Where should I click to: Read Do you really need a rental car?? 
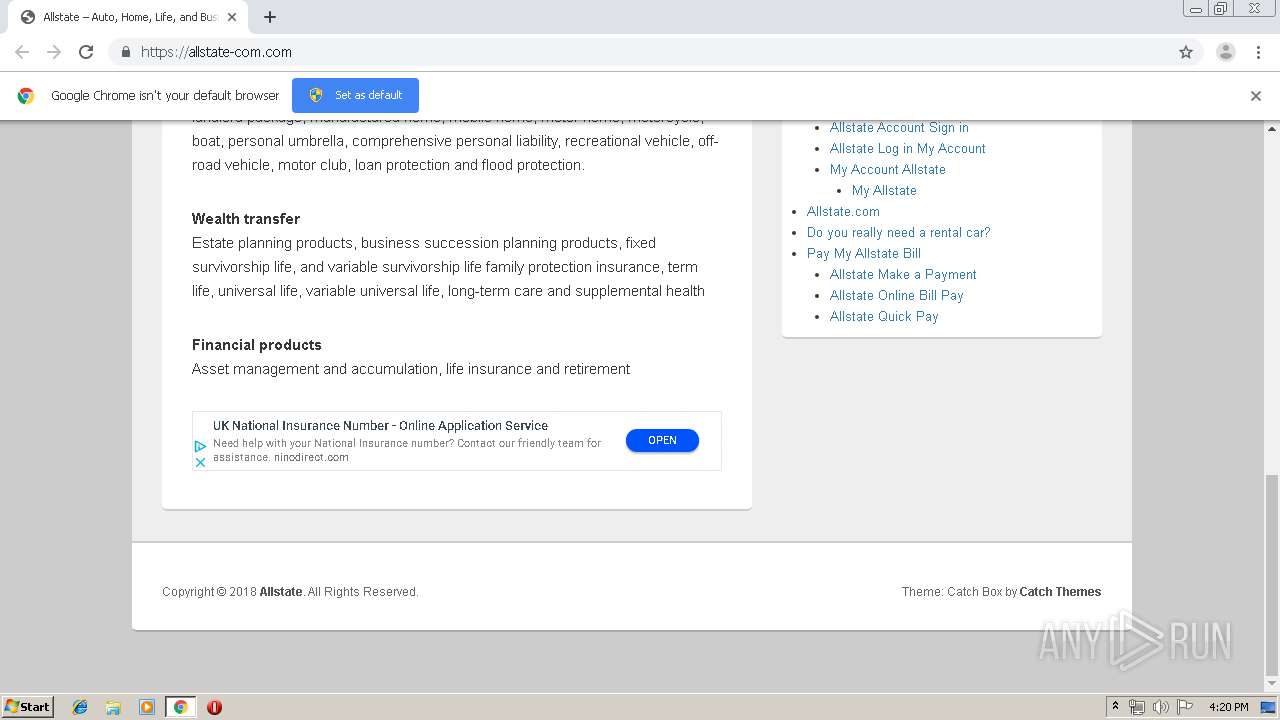coord(898,232)
